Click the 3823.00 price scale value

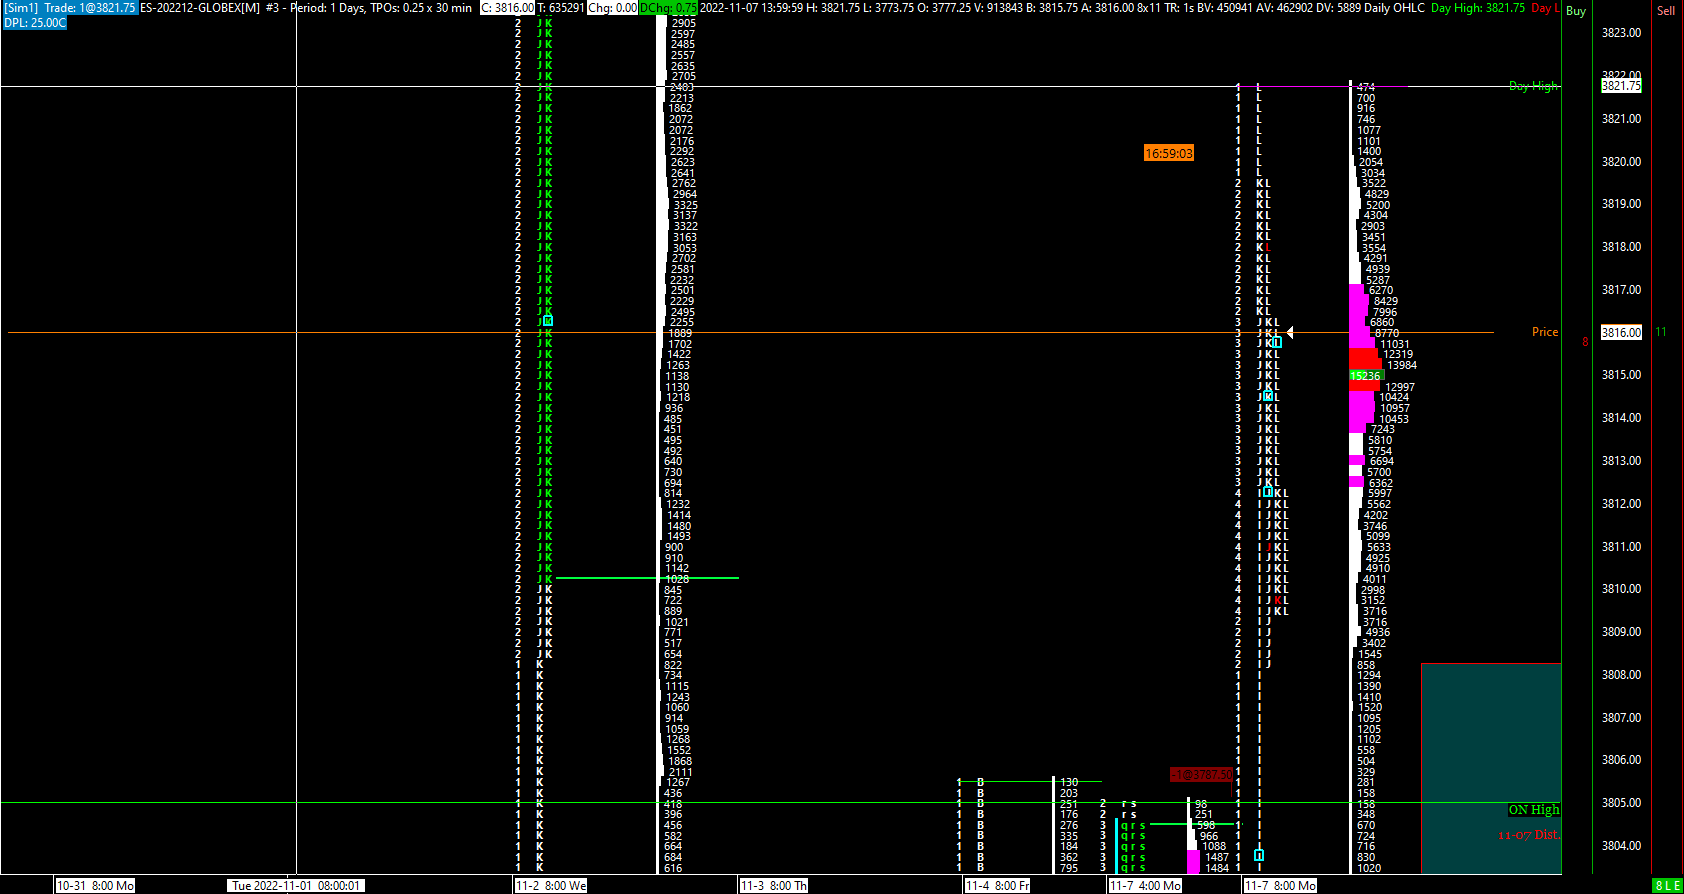coord(1621,33)
